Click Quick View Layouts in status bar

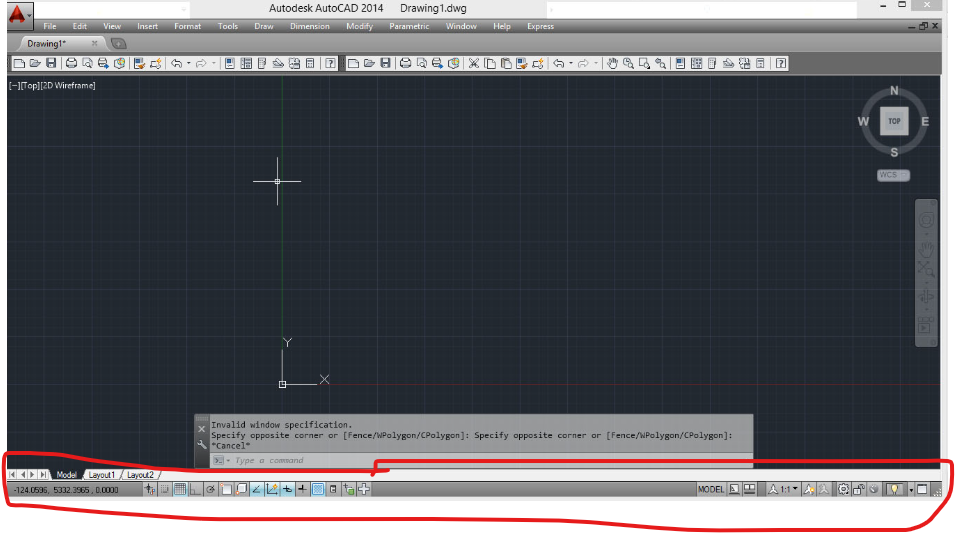coord(735,489)
